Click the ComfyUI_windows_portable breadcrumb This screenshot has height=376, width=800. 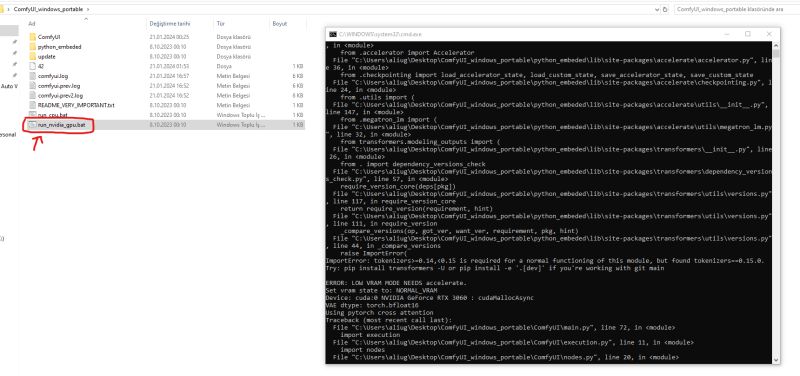point(48,9)
